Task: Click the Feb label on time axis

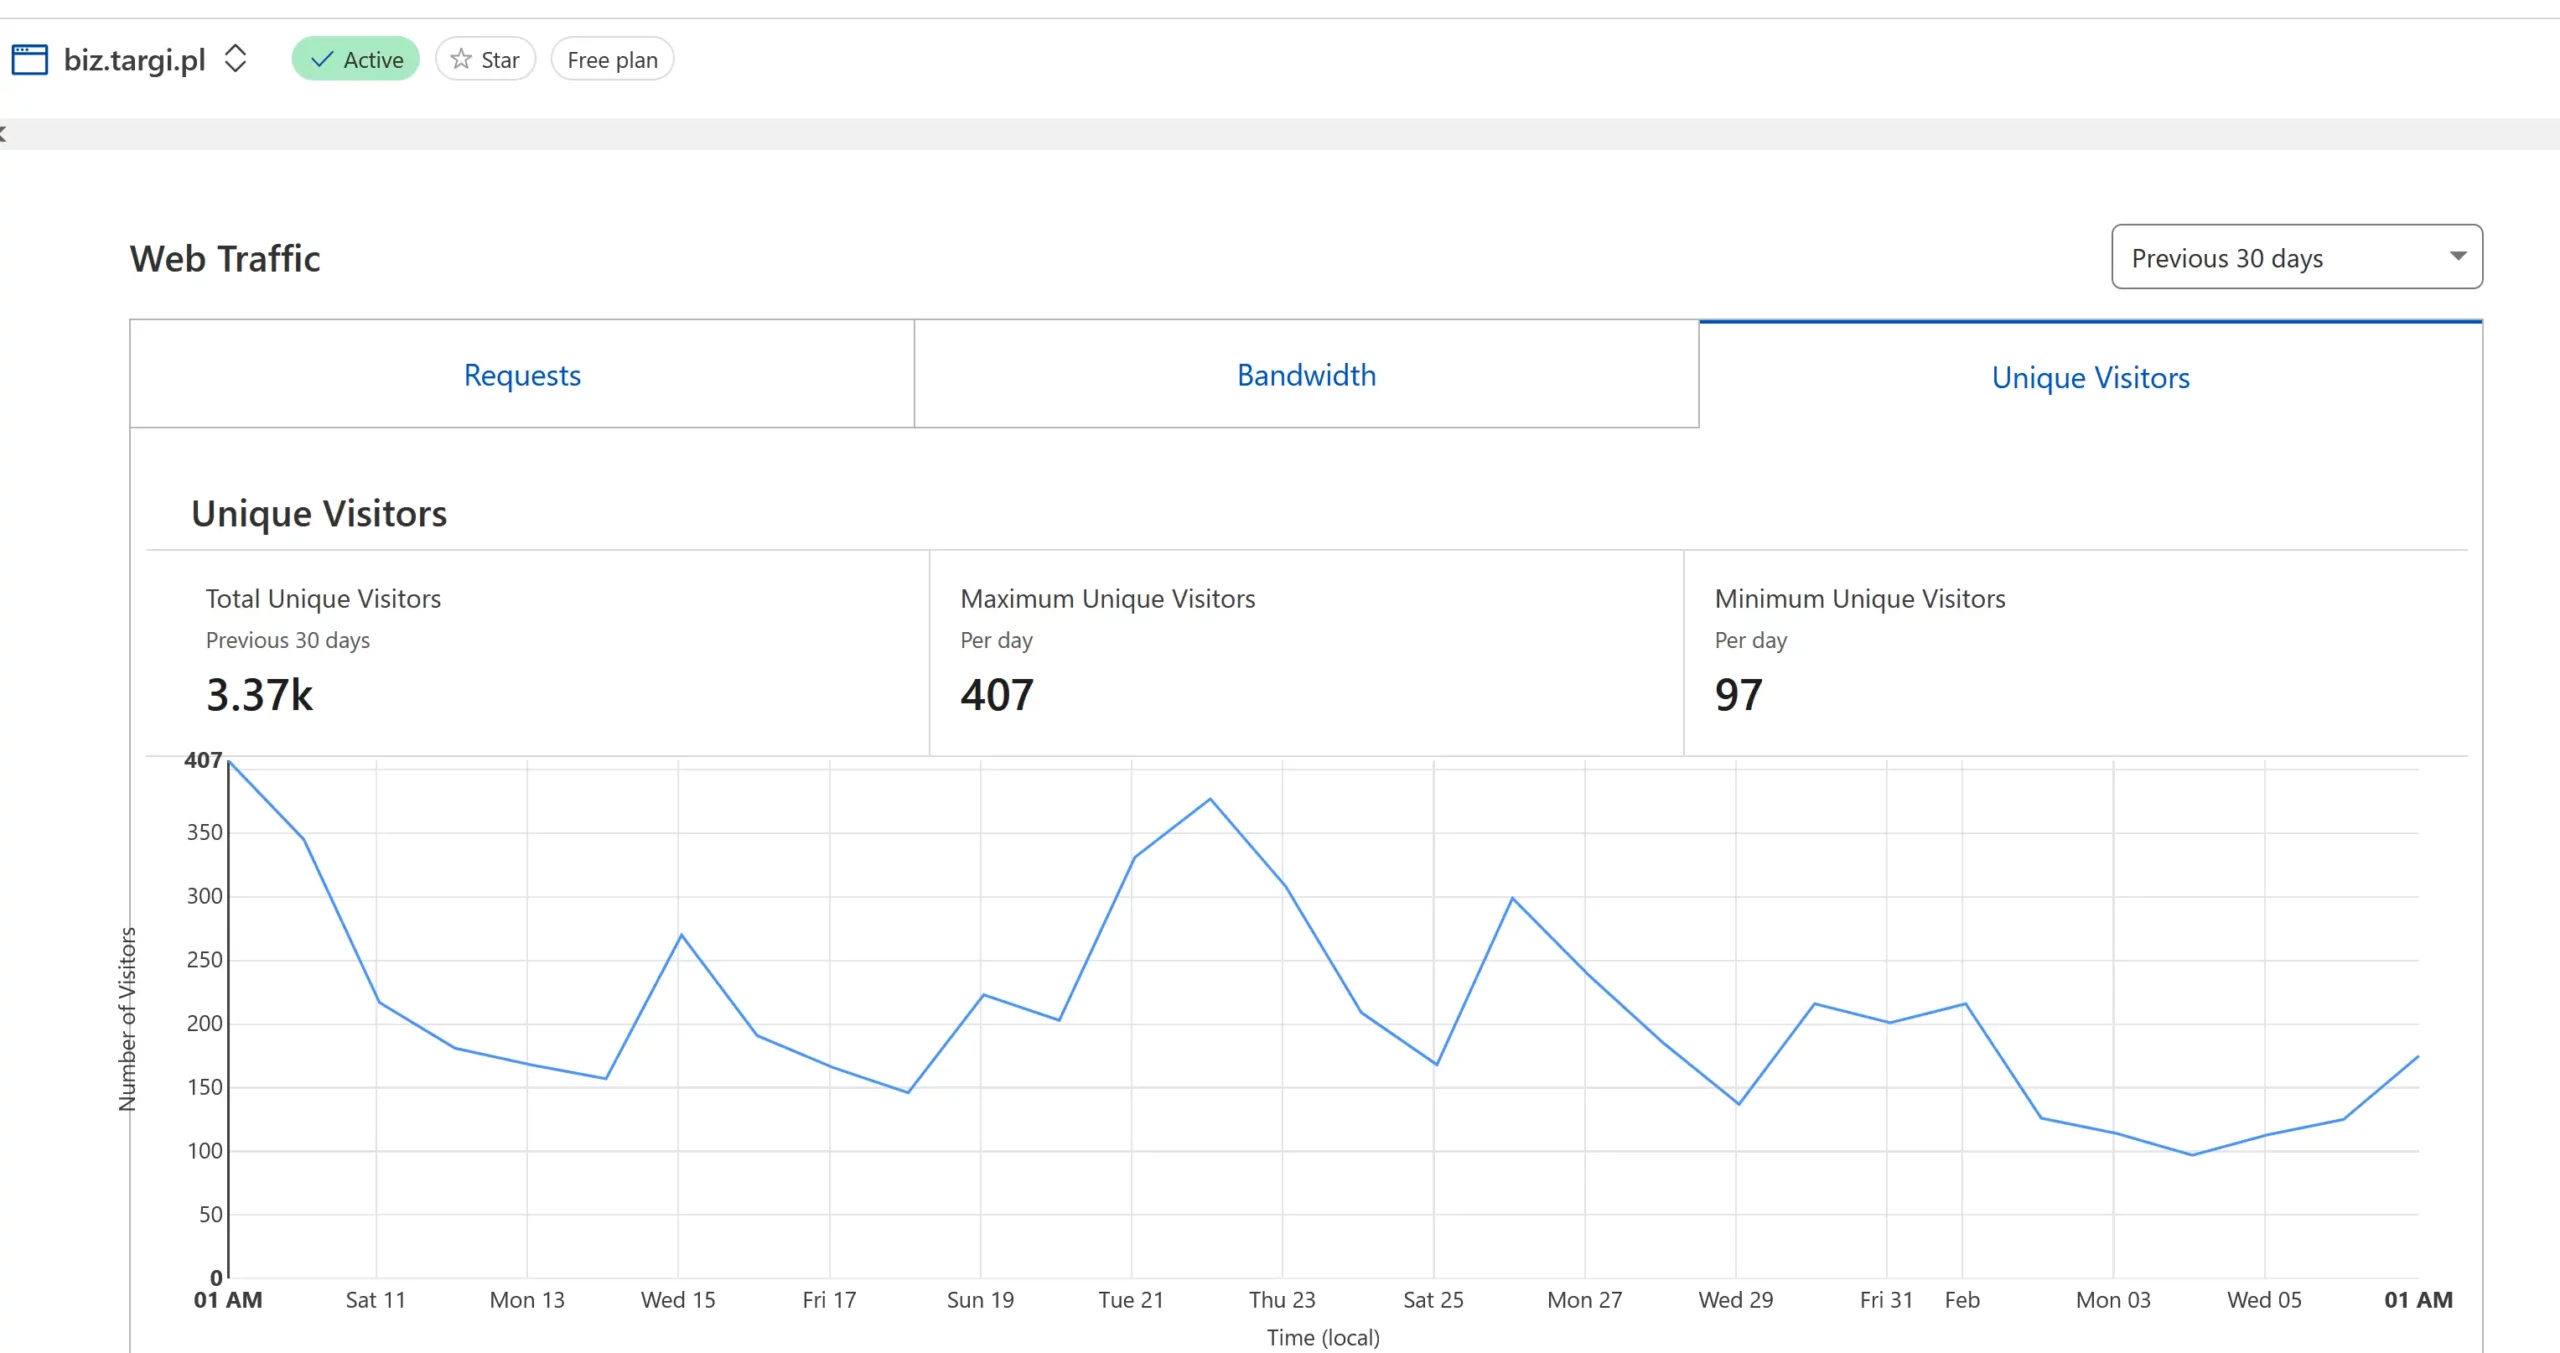Action: tap(1962, 1300)
